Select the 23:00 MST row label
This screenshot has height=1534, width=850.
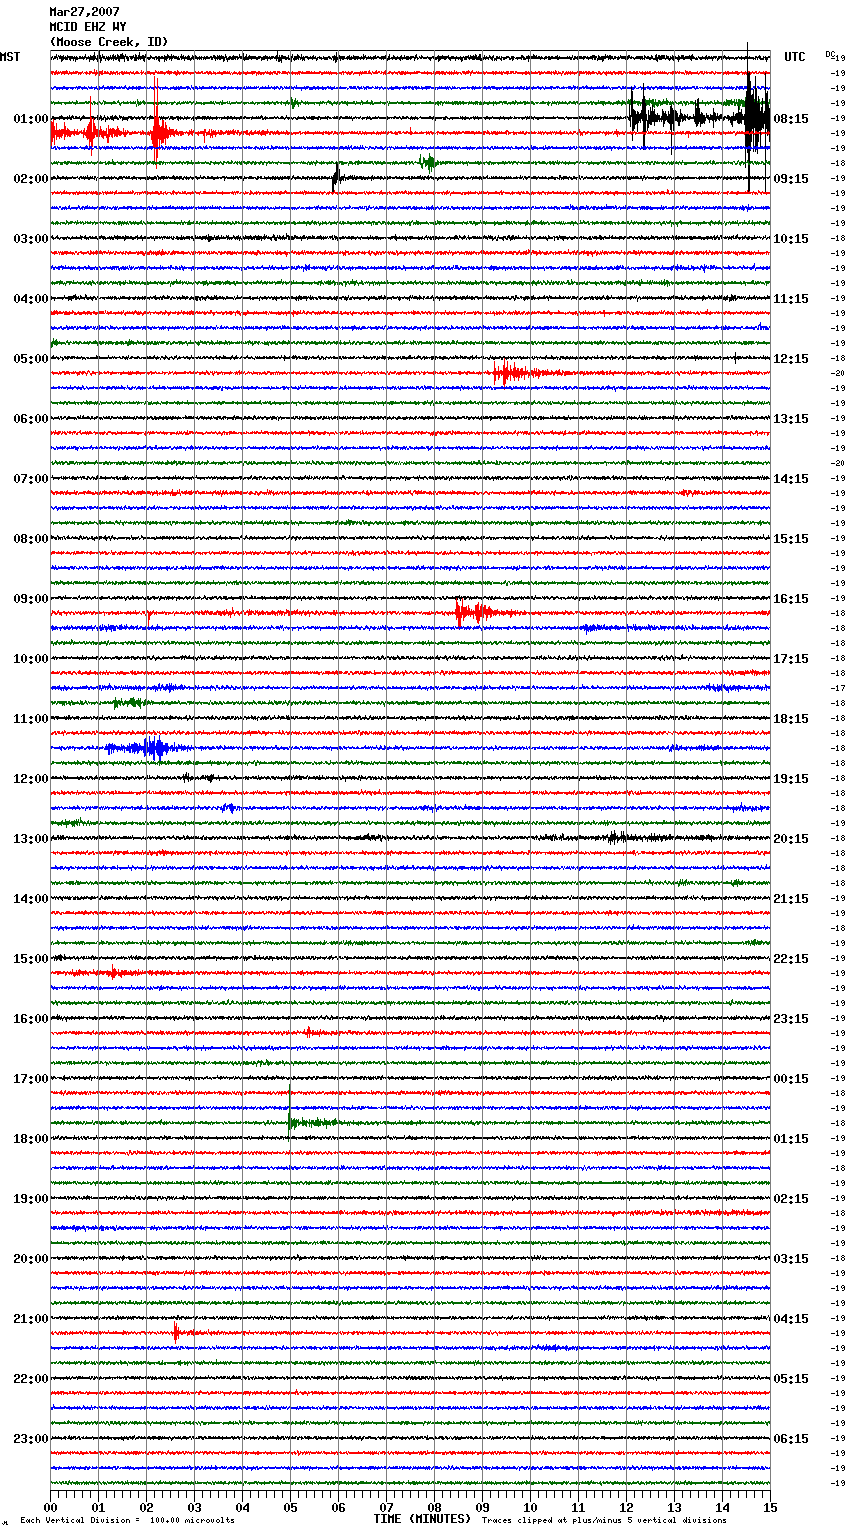pyautogui.click(x=31, y=1439)
